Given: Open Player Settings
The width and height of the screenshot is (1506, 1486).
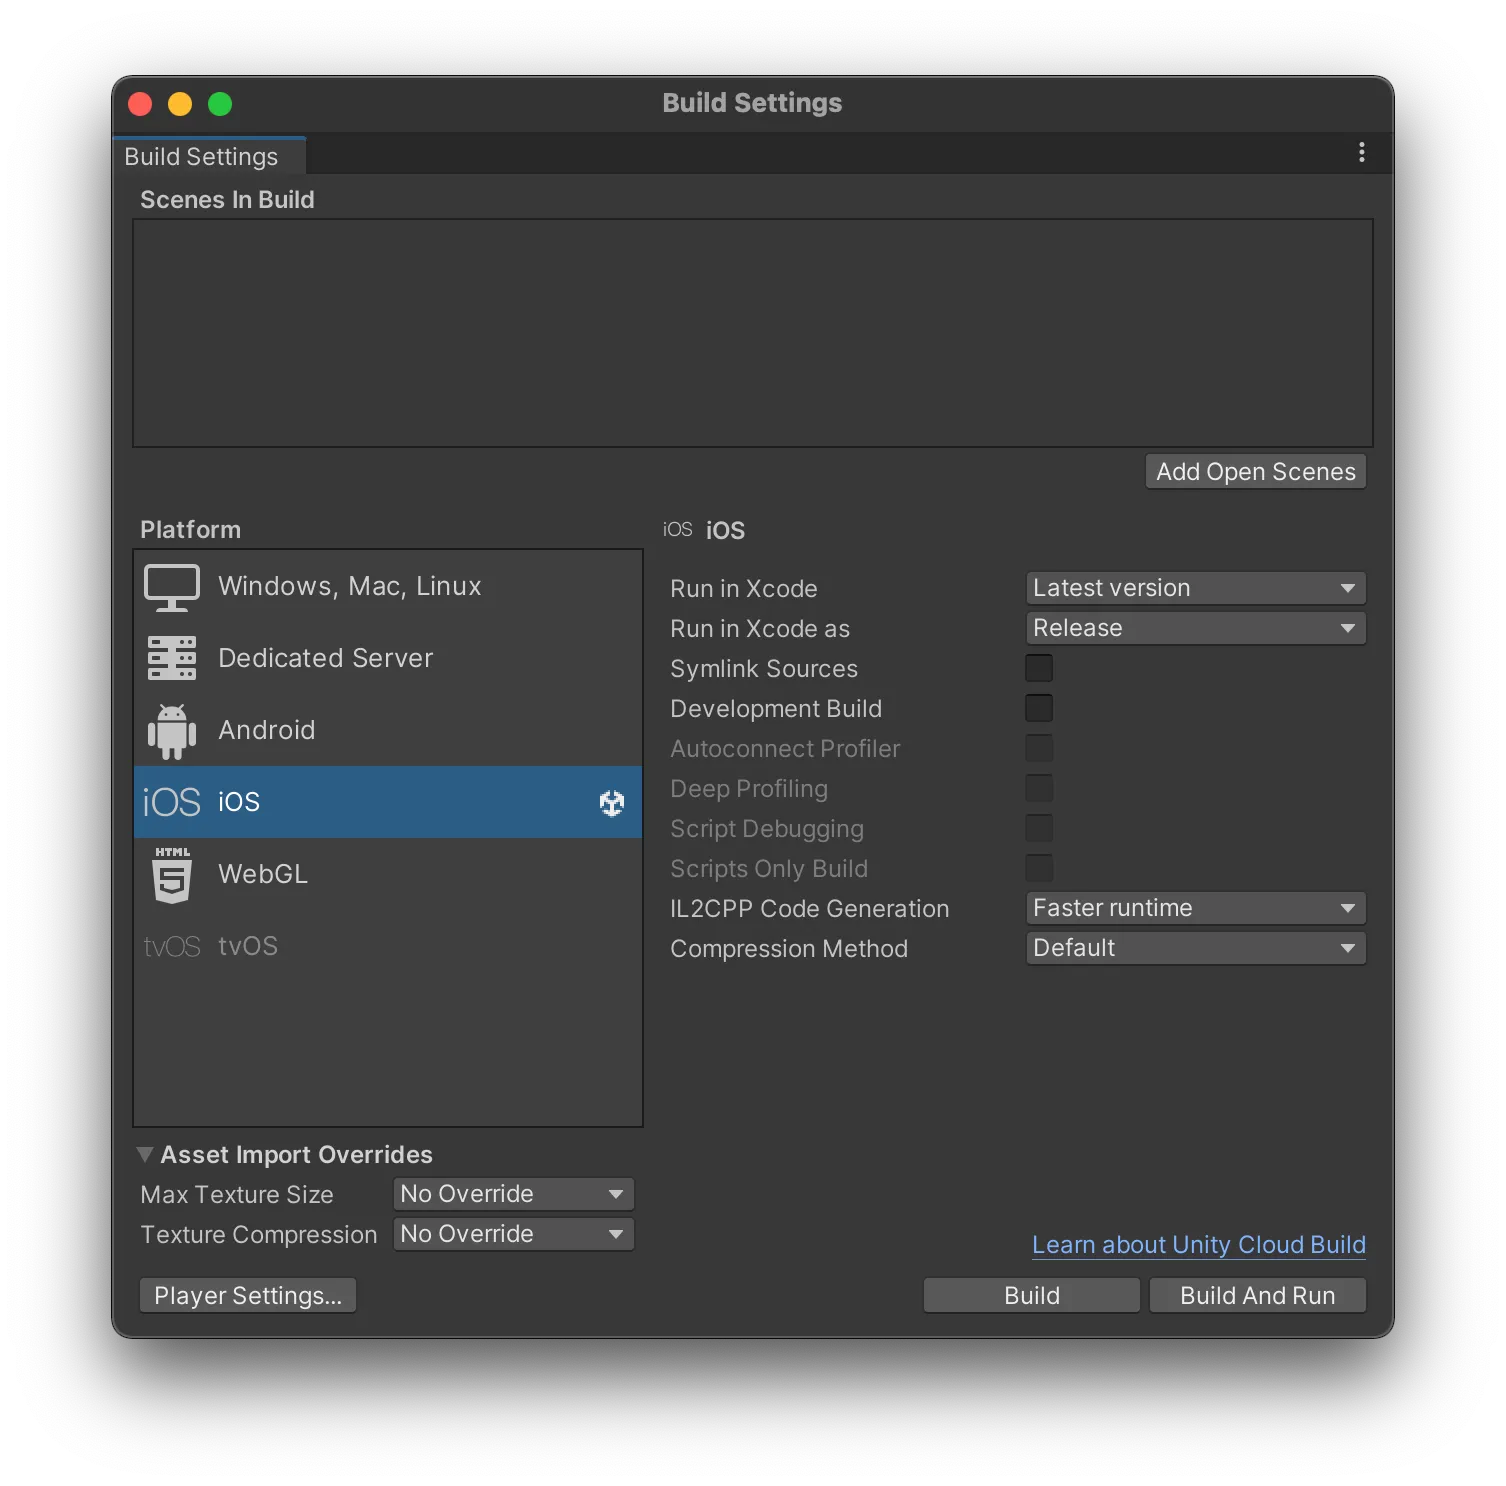Looking at the screenshot, I should tap(248, 1296).
